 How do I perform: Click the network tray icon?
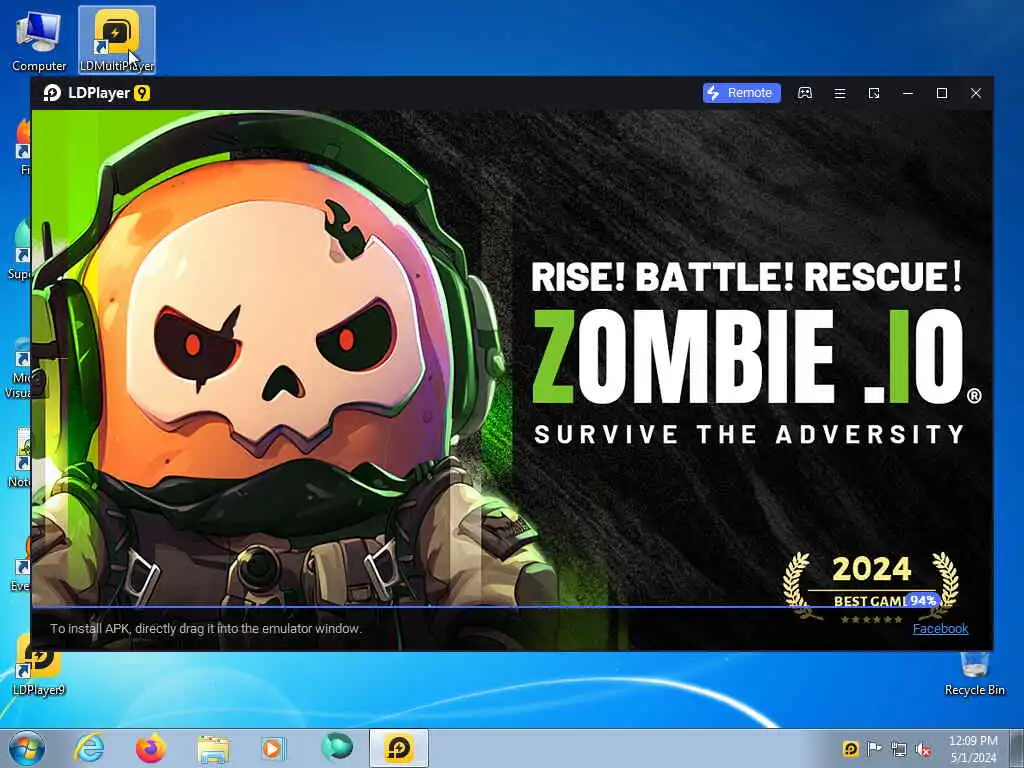(899, 749)
